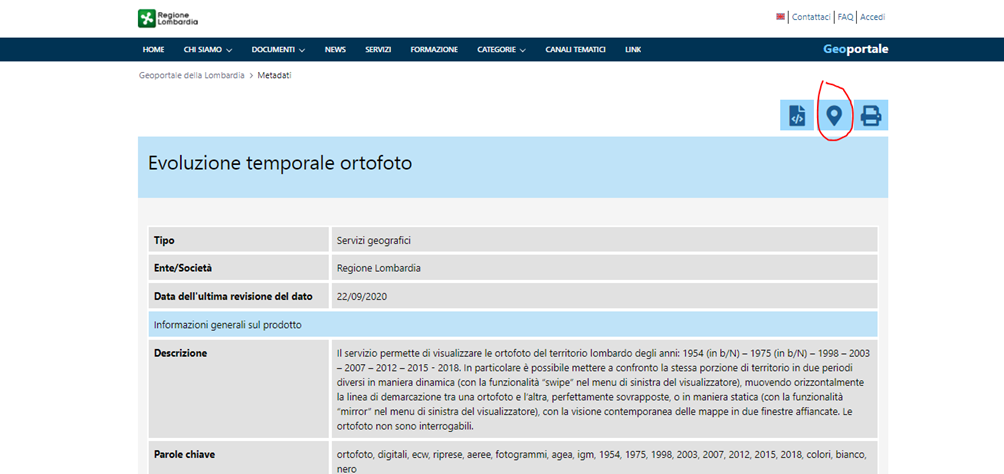Expand the DOCUMENTI menu
Viewport: 1004px width, 474px height.
click(278, 49)
